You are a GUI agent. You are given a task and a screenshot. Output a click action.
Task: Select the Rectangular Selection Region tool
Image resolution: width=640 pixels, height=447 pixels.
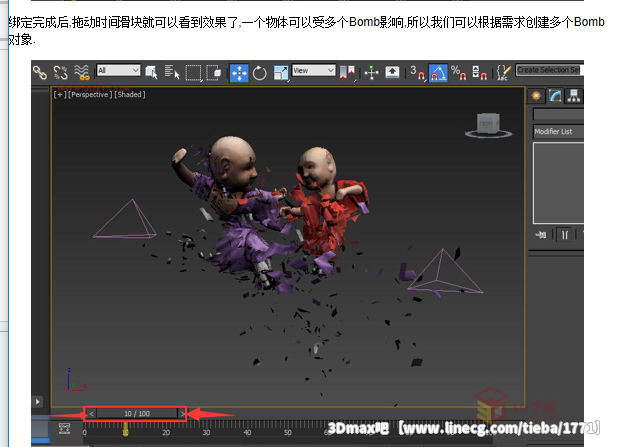[193, 73]
